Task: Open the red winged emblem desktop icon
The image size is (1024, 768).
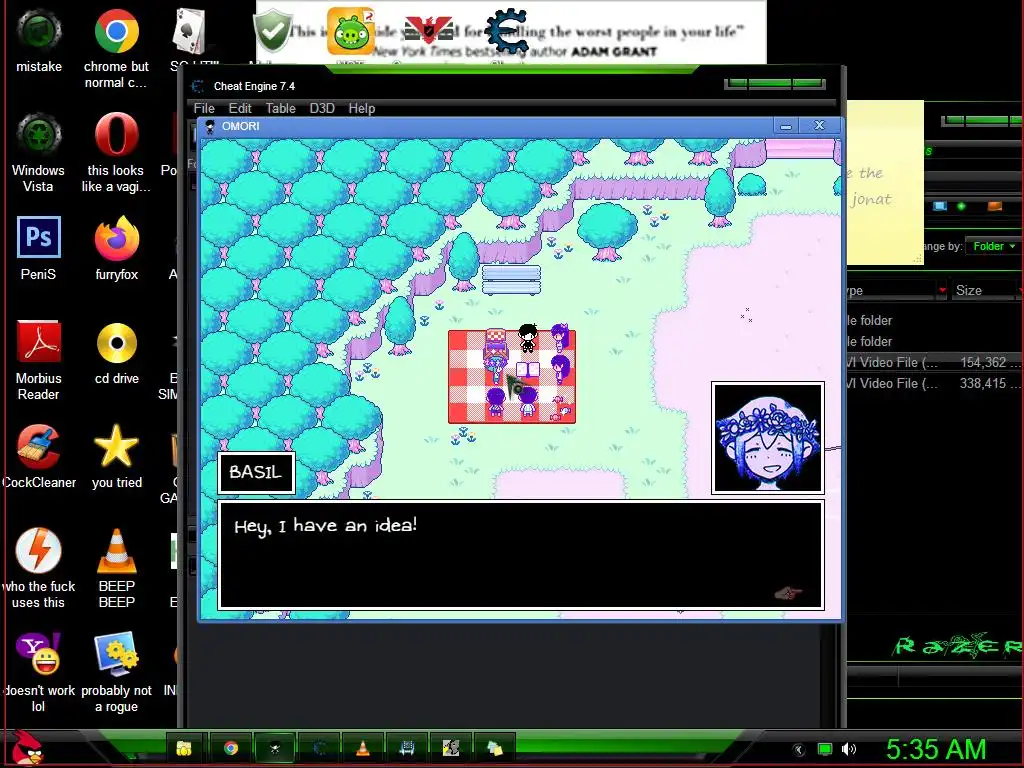Action: pos(428,31)
